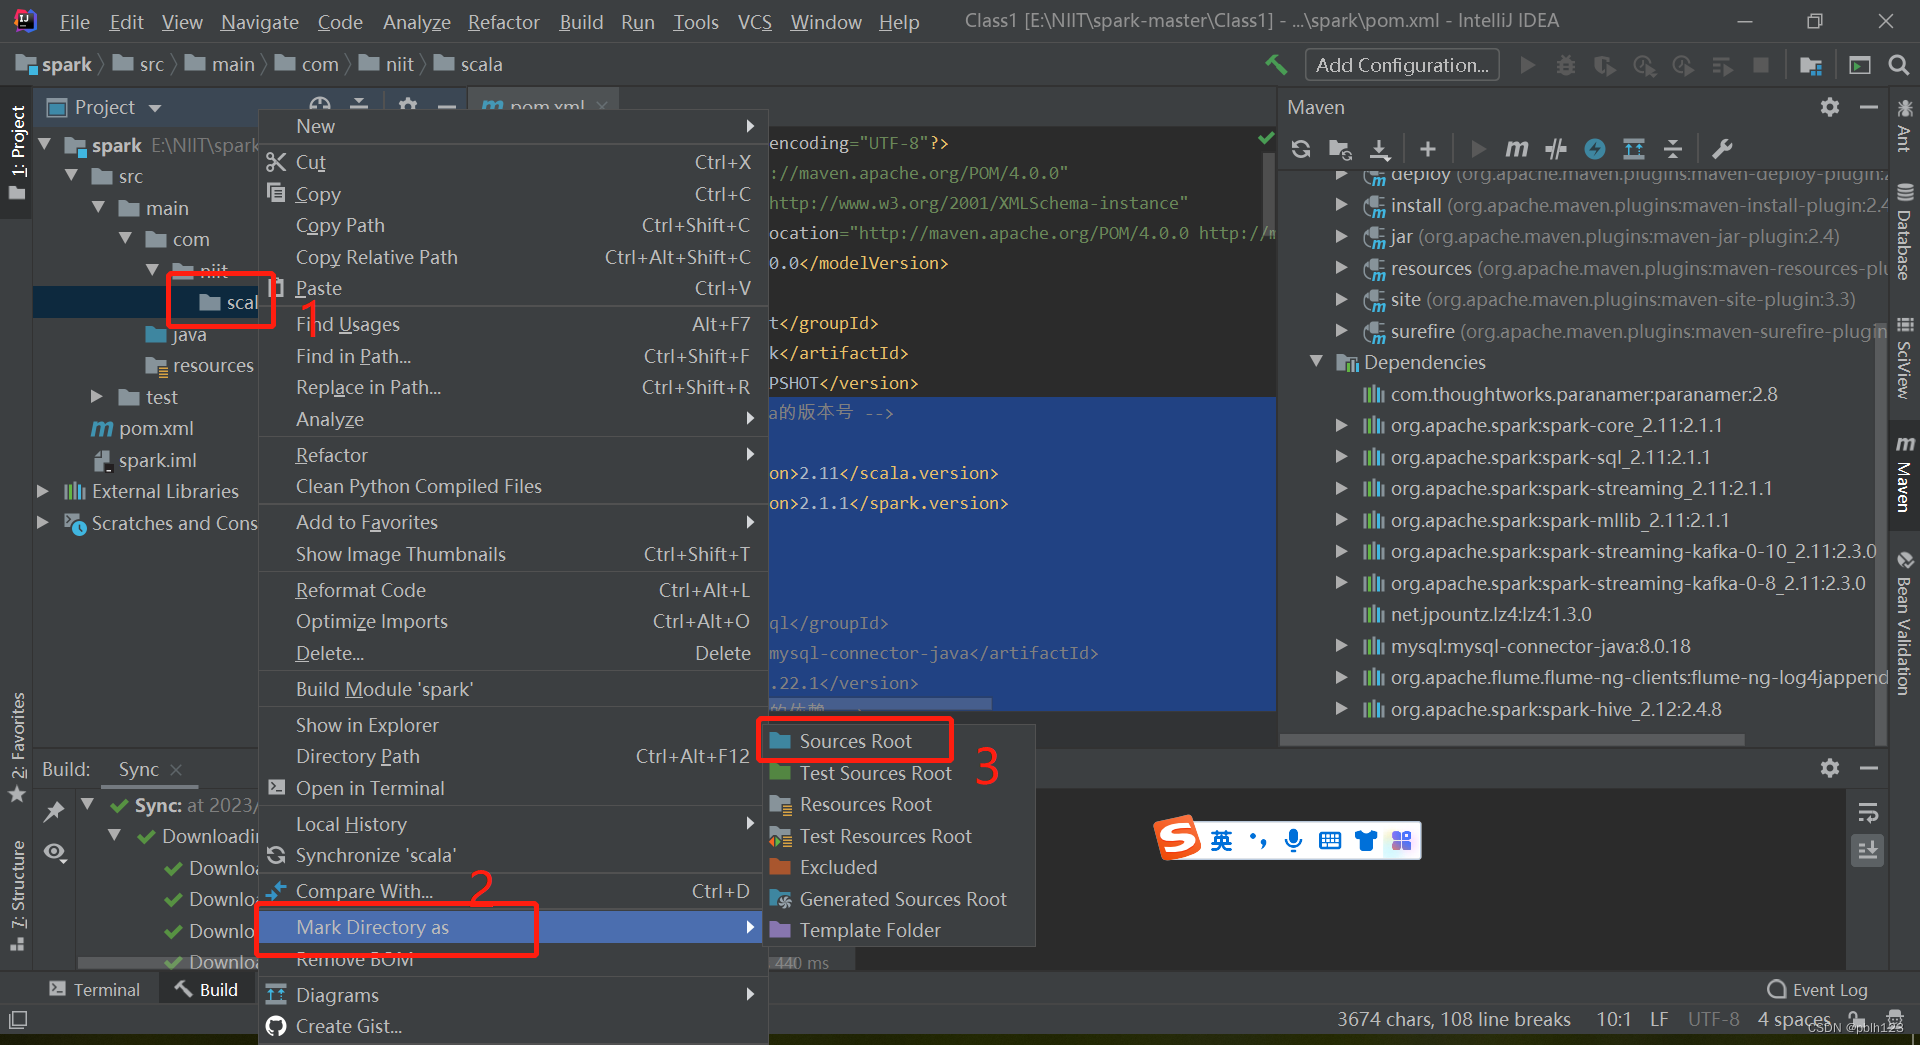The image size is (1920, 1045).
Task: Click the Search Everywhere magnifier icon
Action: [x=1898, y=65]
